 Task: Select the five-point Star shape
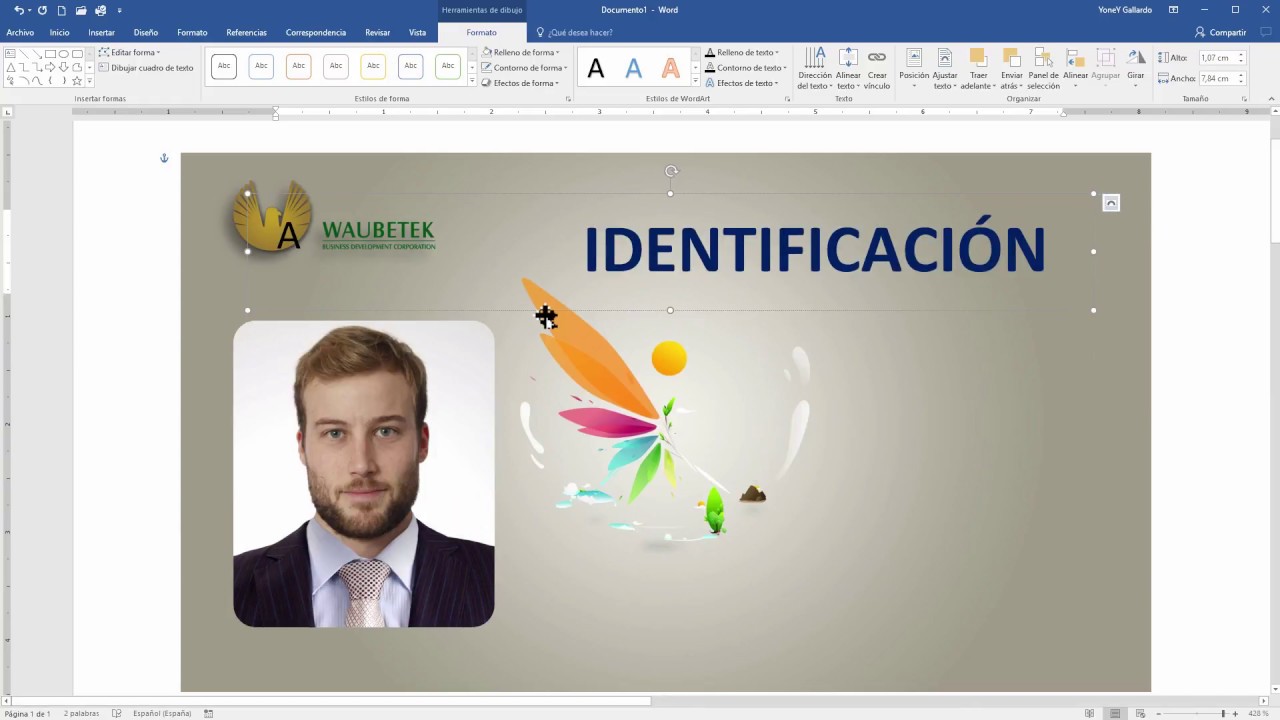[x=77, y=80]
